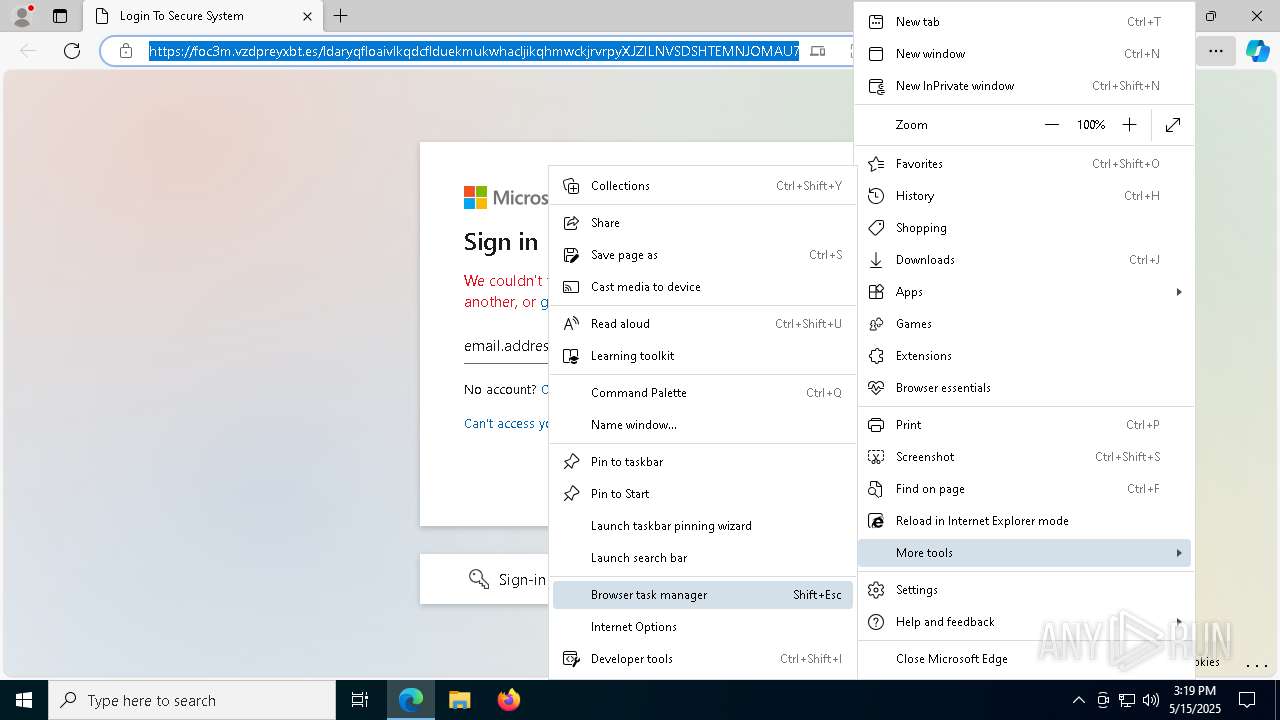Select Share in the submenu
Viewport: 1280px width, 720px height.
(703, 223)
